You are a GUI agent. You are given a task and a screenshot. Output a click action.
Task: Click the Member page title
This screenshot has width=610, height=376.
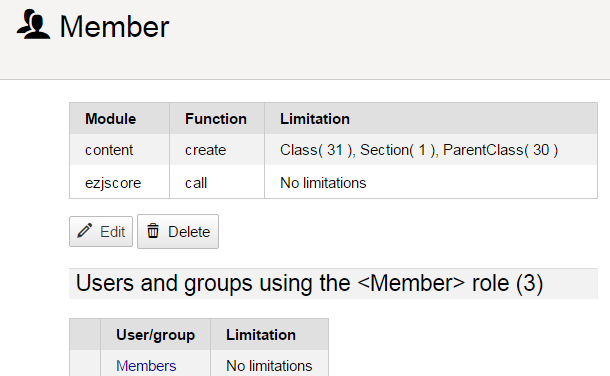114,26
